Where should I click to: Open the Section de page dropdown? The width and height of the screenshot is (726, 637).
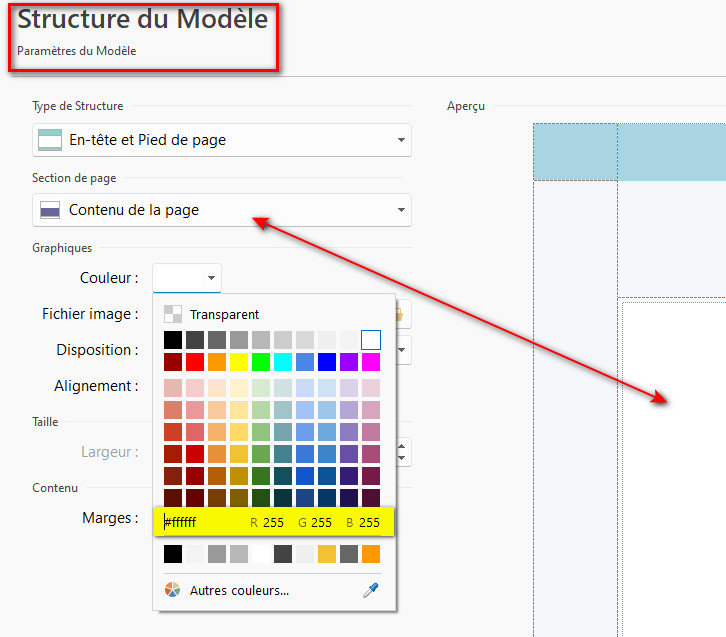click(222, 210)
